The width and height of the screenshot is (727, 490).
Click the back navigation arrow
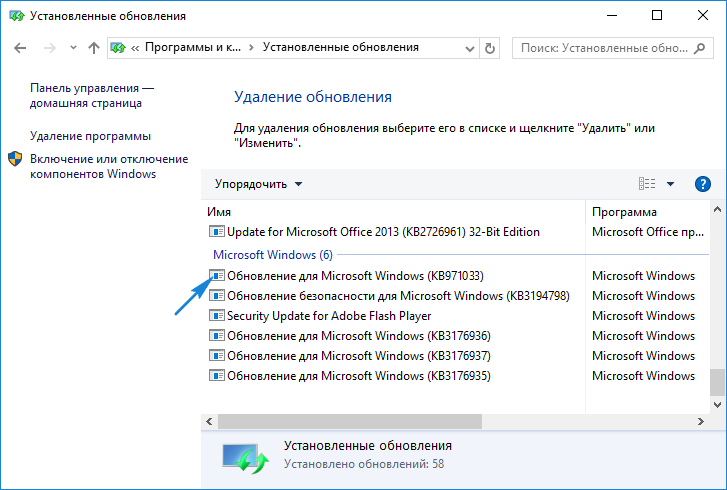click(22, 48)
